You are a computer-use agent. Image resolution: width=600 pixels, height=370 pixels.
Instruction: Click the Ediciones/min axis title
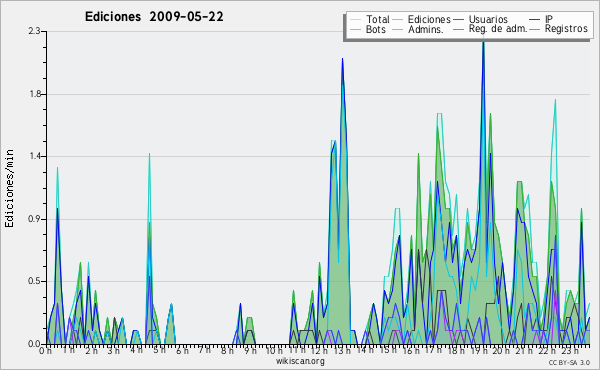9,188
